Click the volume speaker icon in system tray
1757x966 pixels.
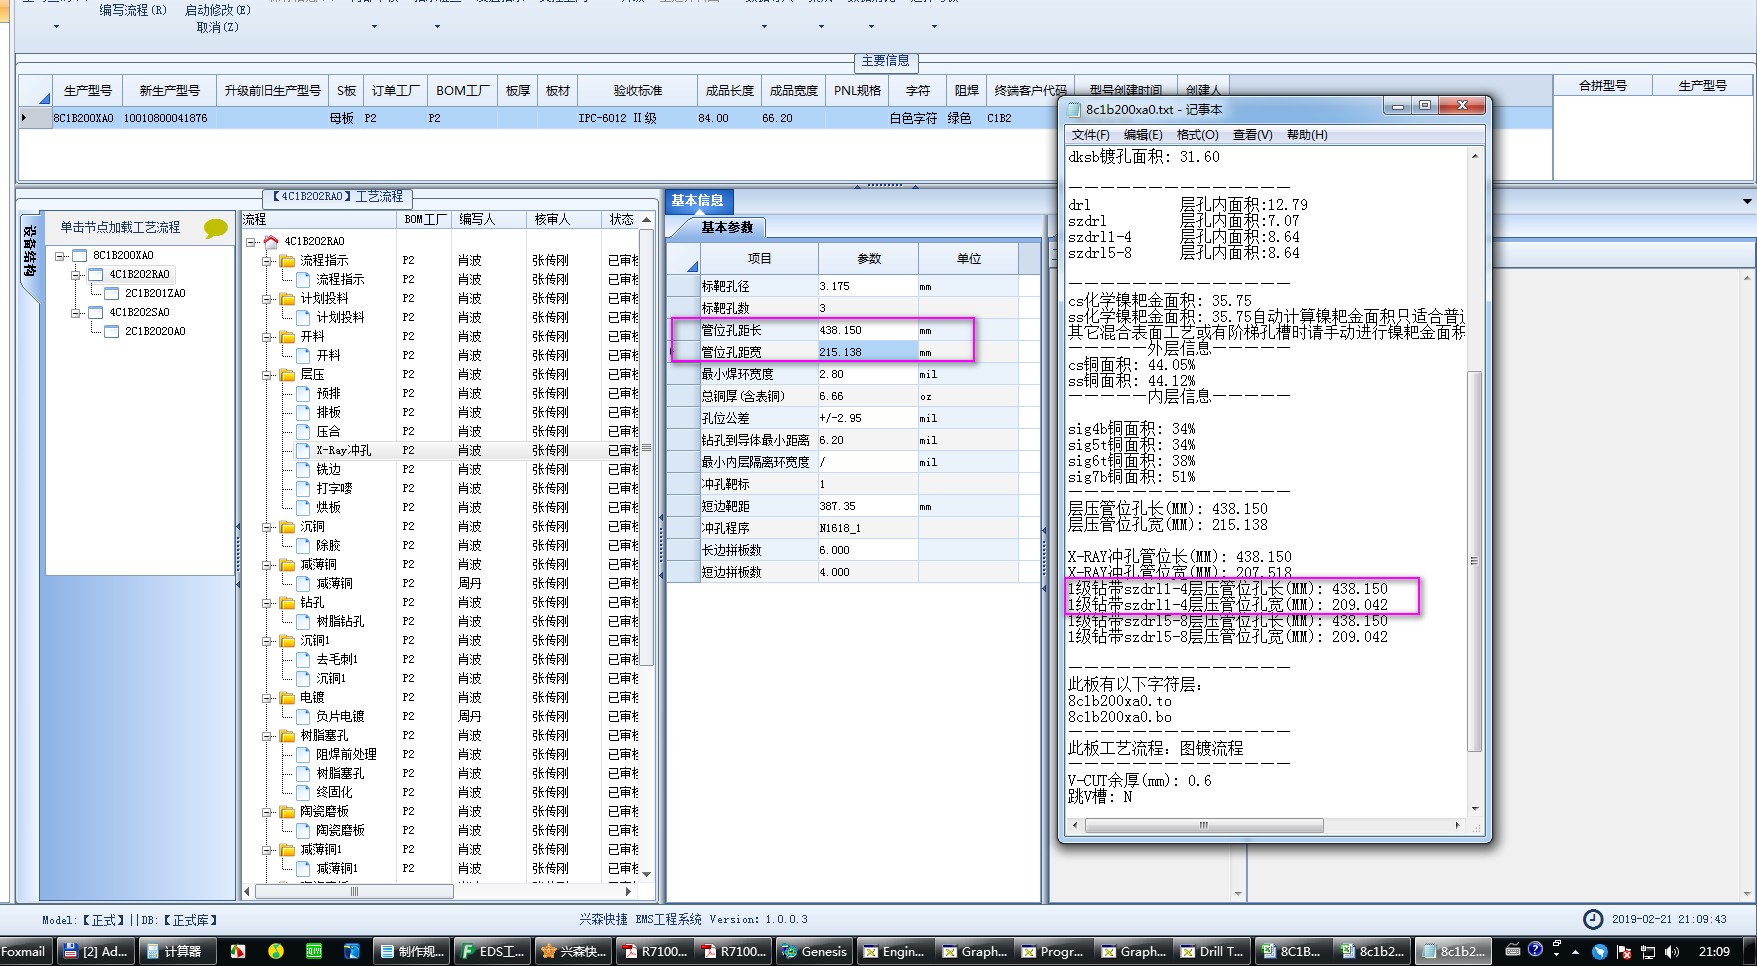coord(1672,951)
